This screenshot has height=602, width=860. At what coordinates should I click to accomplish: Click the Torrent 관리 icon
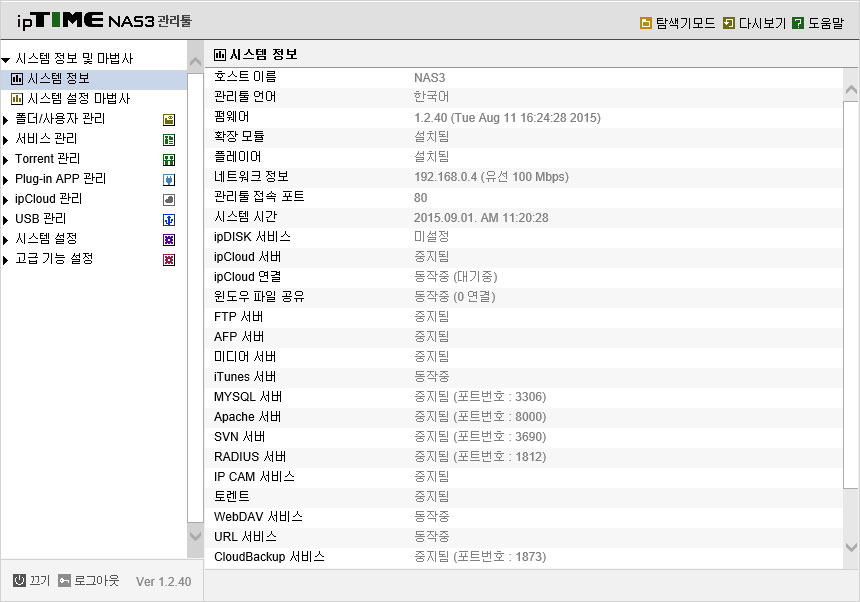click(x=169, y=160)
